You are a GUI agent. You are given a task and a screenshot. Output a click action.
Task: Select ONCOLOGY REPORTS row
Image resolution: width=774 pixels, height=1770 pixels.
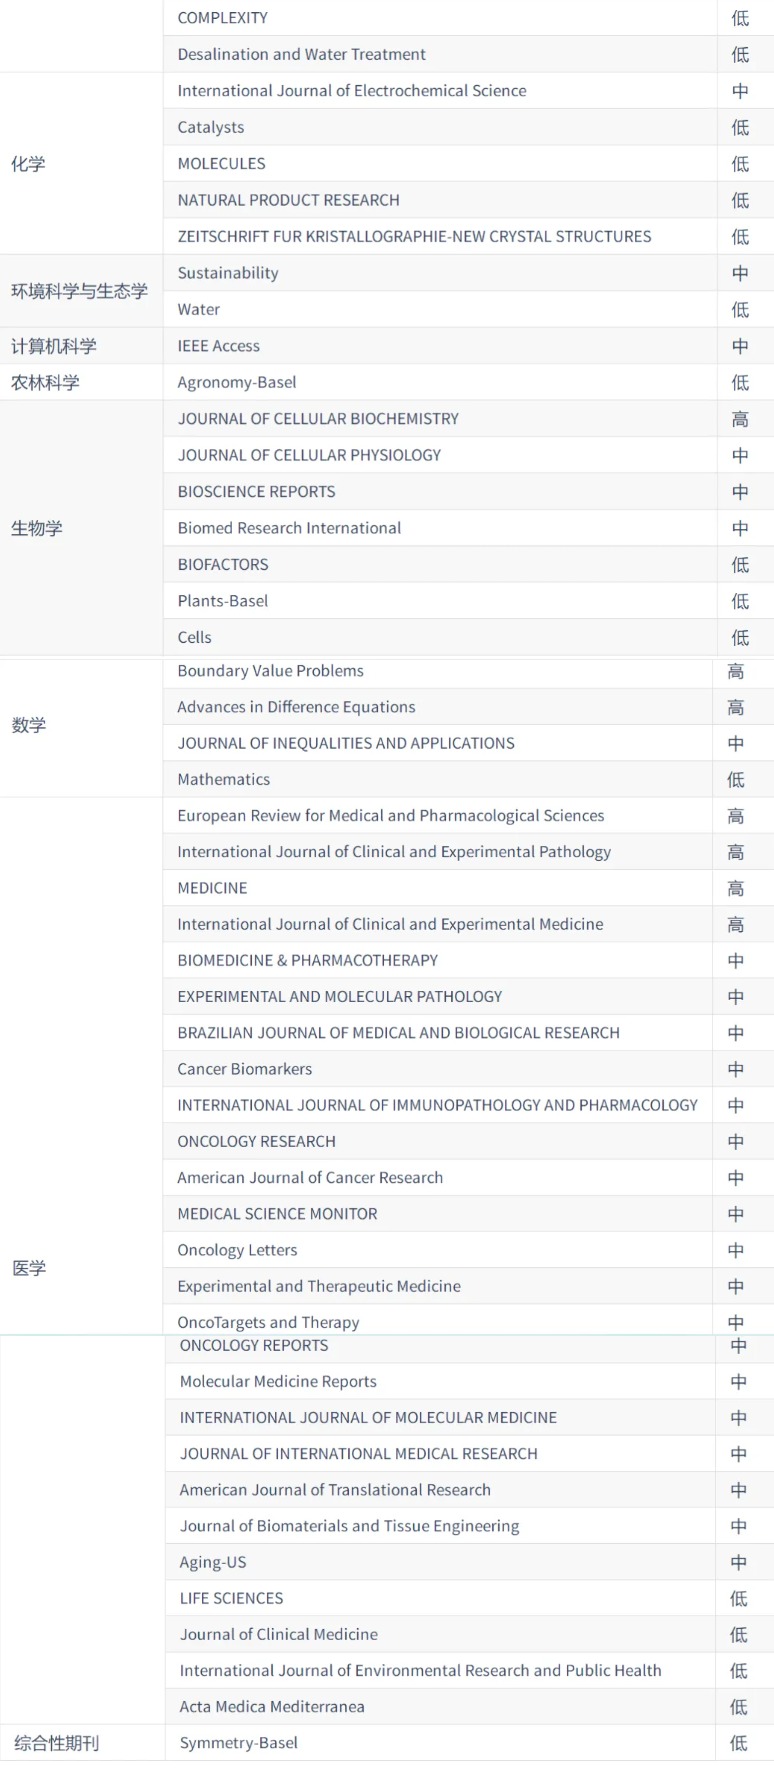470,1346
